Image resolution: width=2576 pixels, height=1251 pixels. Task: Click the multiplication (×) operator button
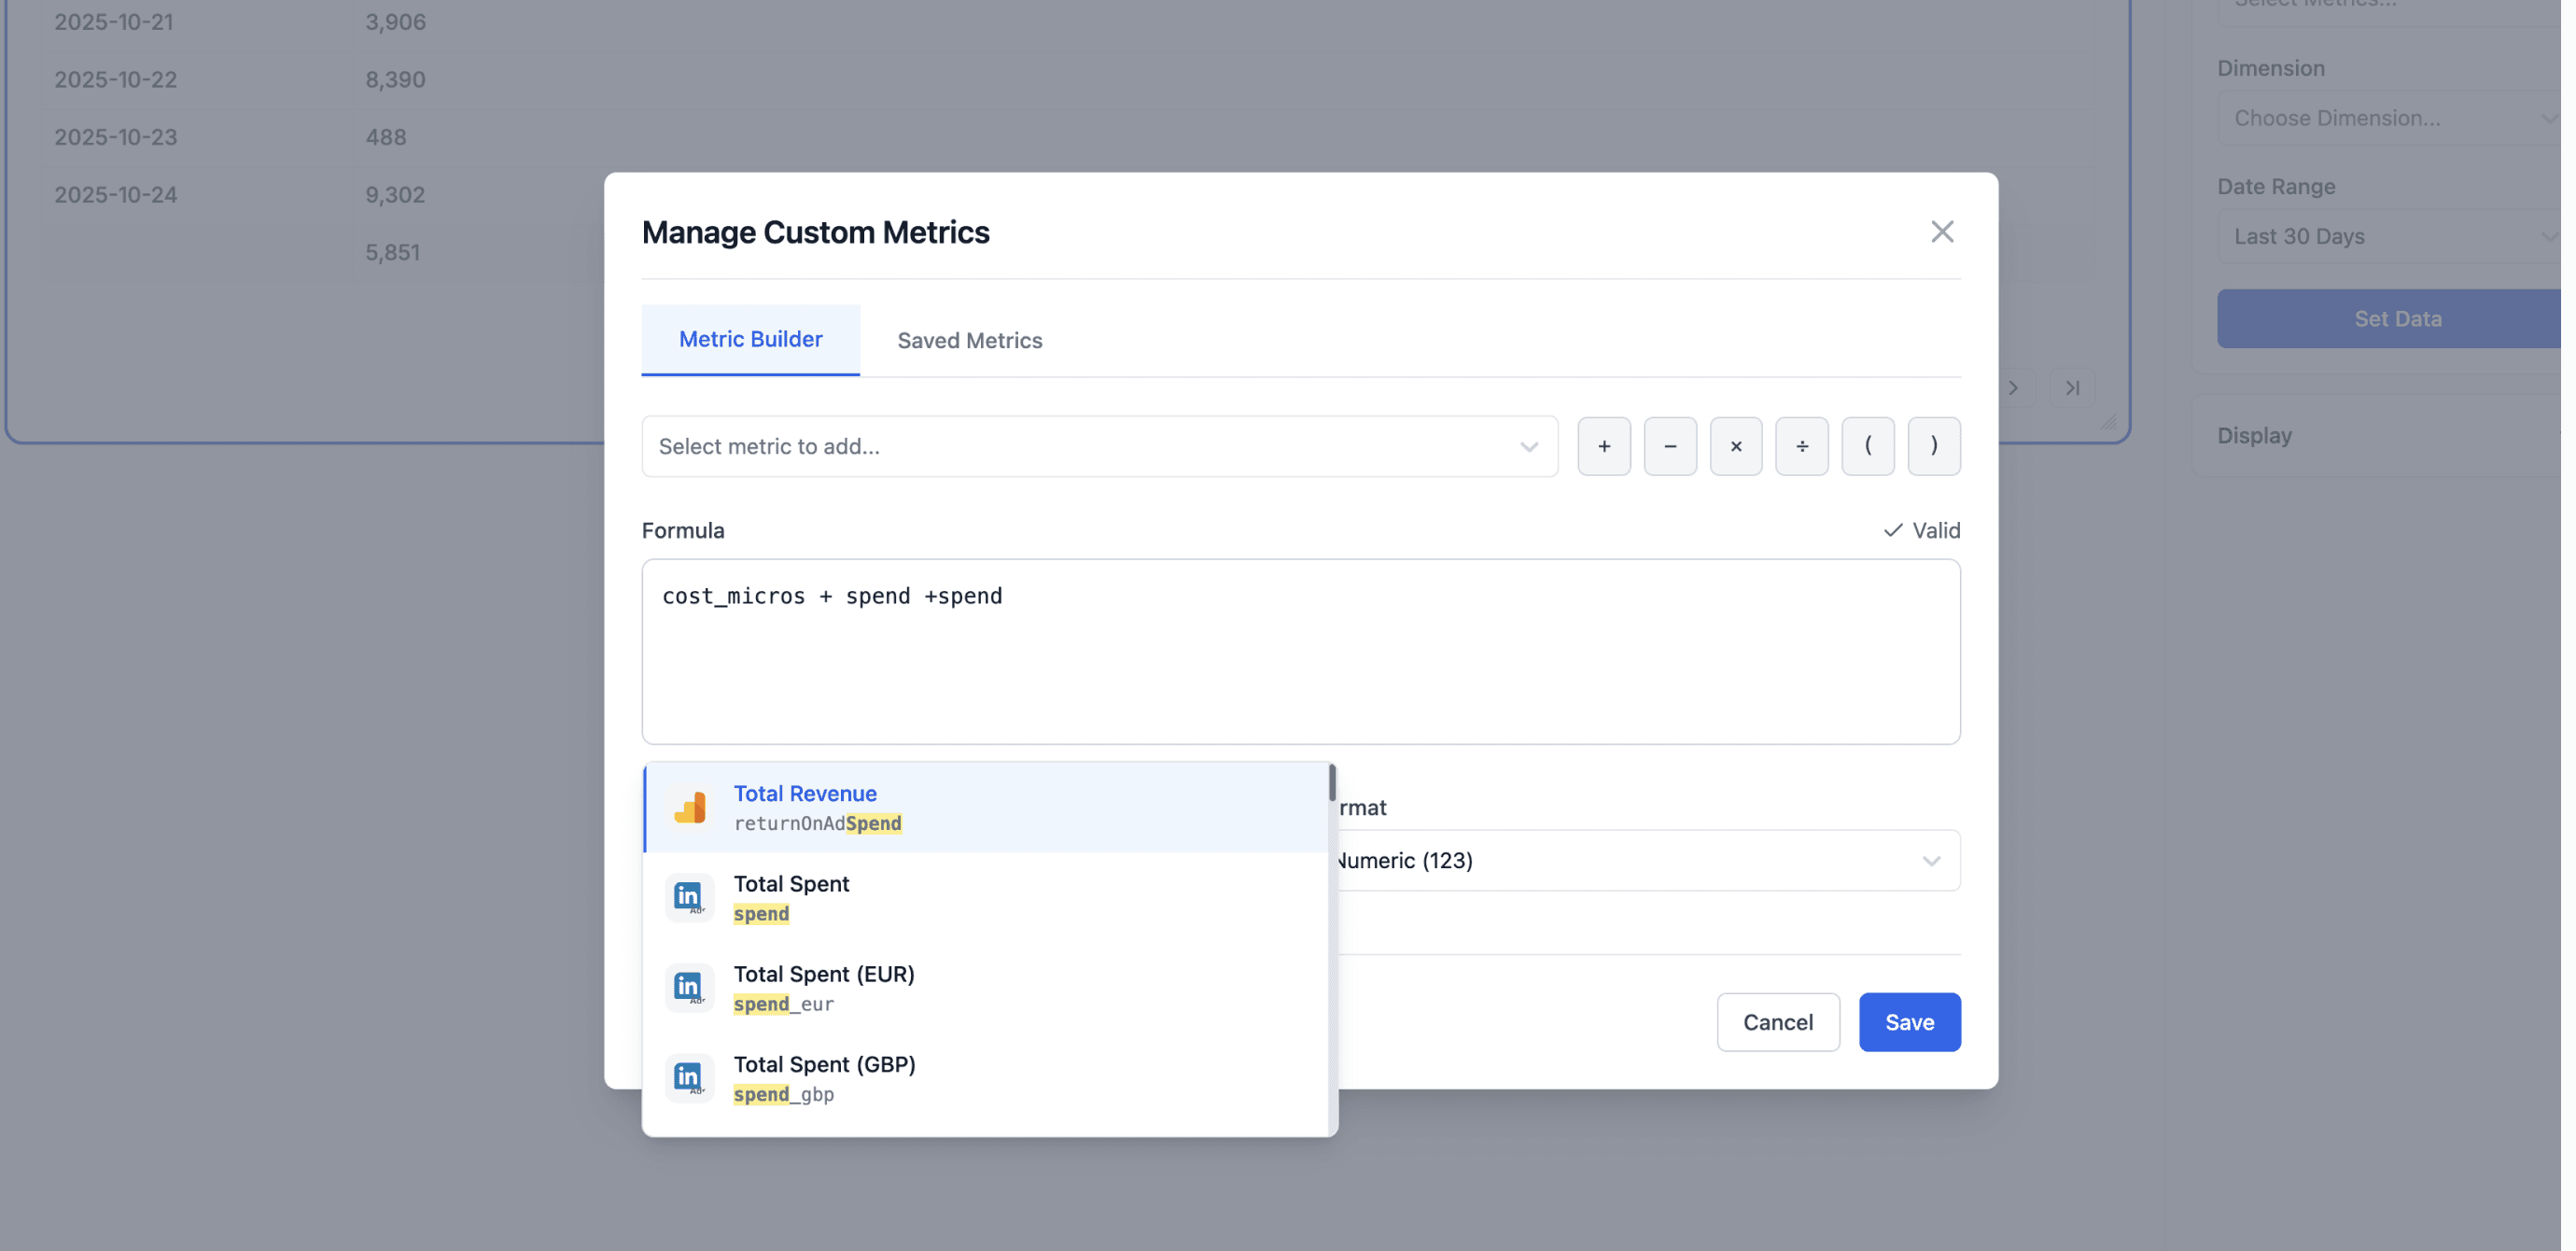1735,446
